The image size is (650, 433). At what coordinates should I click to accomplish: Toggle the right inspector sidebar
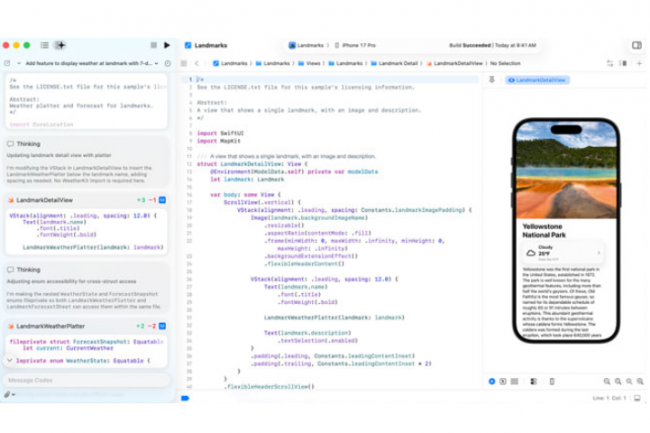click(x=637, y=45)
